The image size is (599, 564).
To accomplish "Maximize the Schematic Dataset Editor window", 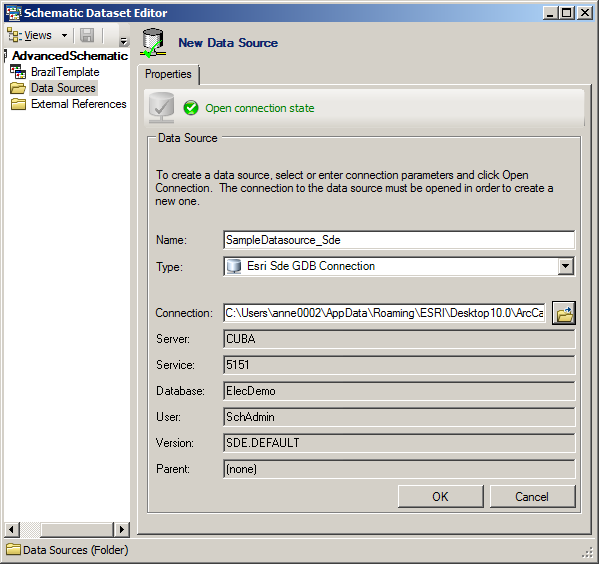I will tap(567, 13).
